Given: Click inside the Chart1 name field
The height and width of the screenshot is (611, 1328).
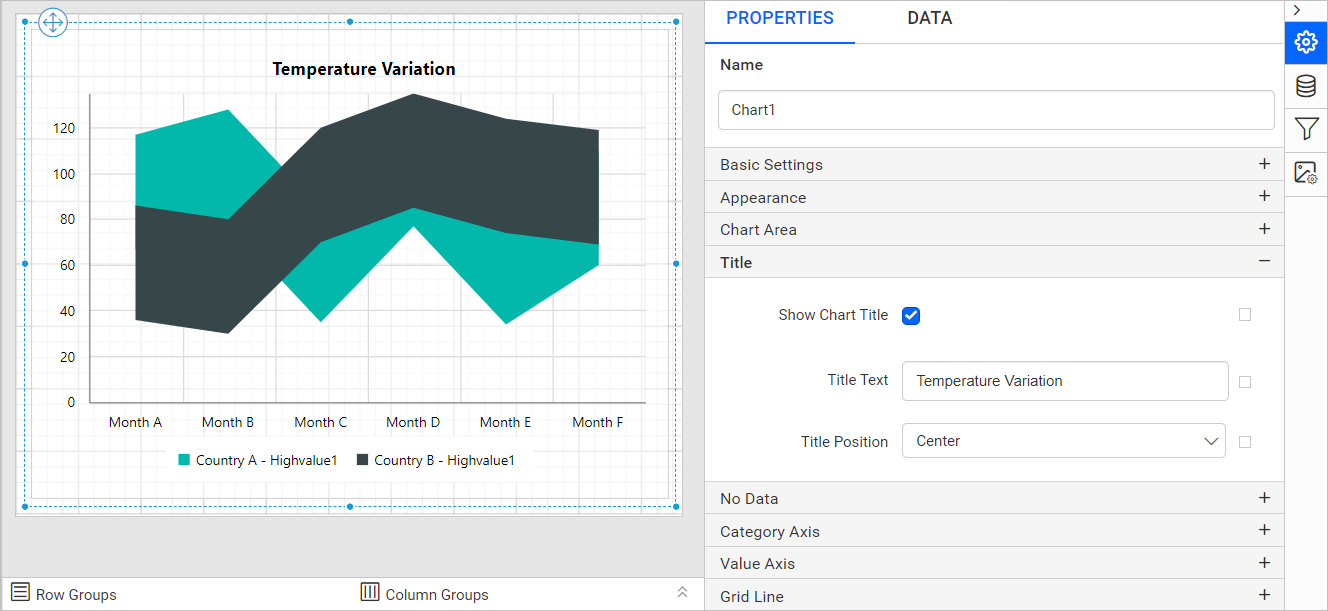Looking at the screenshot, I should 996,110.
